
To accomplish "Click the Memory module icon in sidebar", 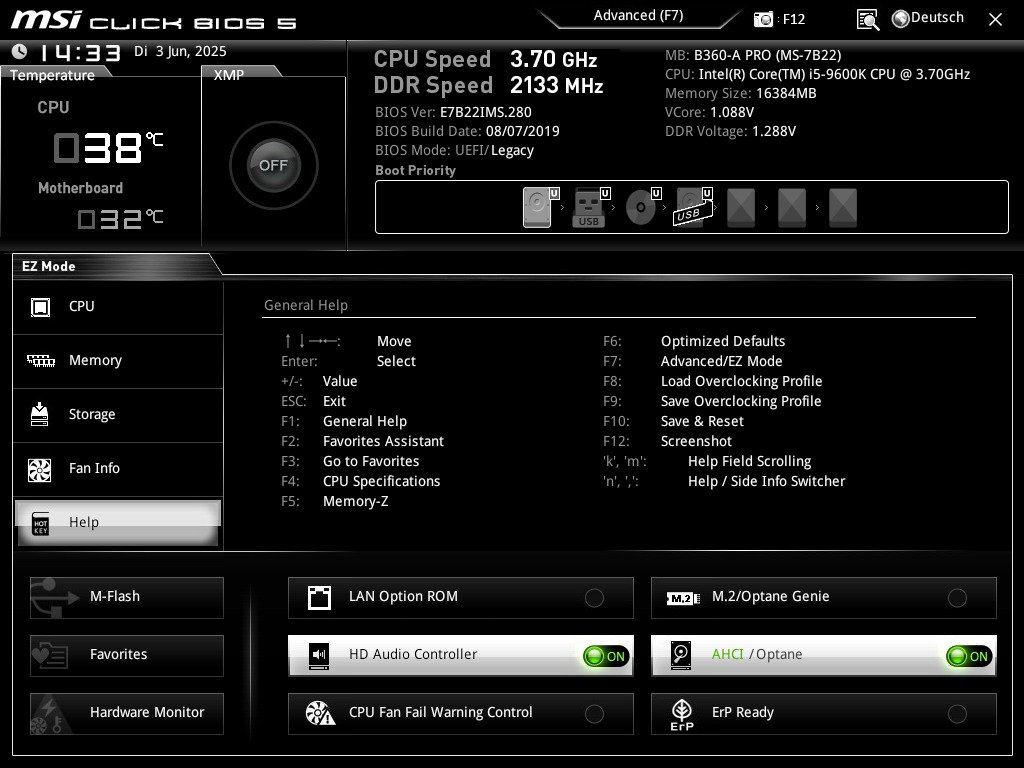I will [x=40, y=360].
